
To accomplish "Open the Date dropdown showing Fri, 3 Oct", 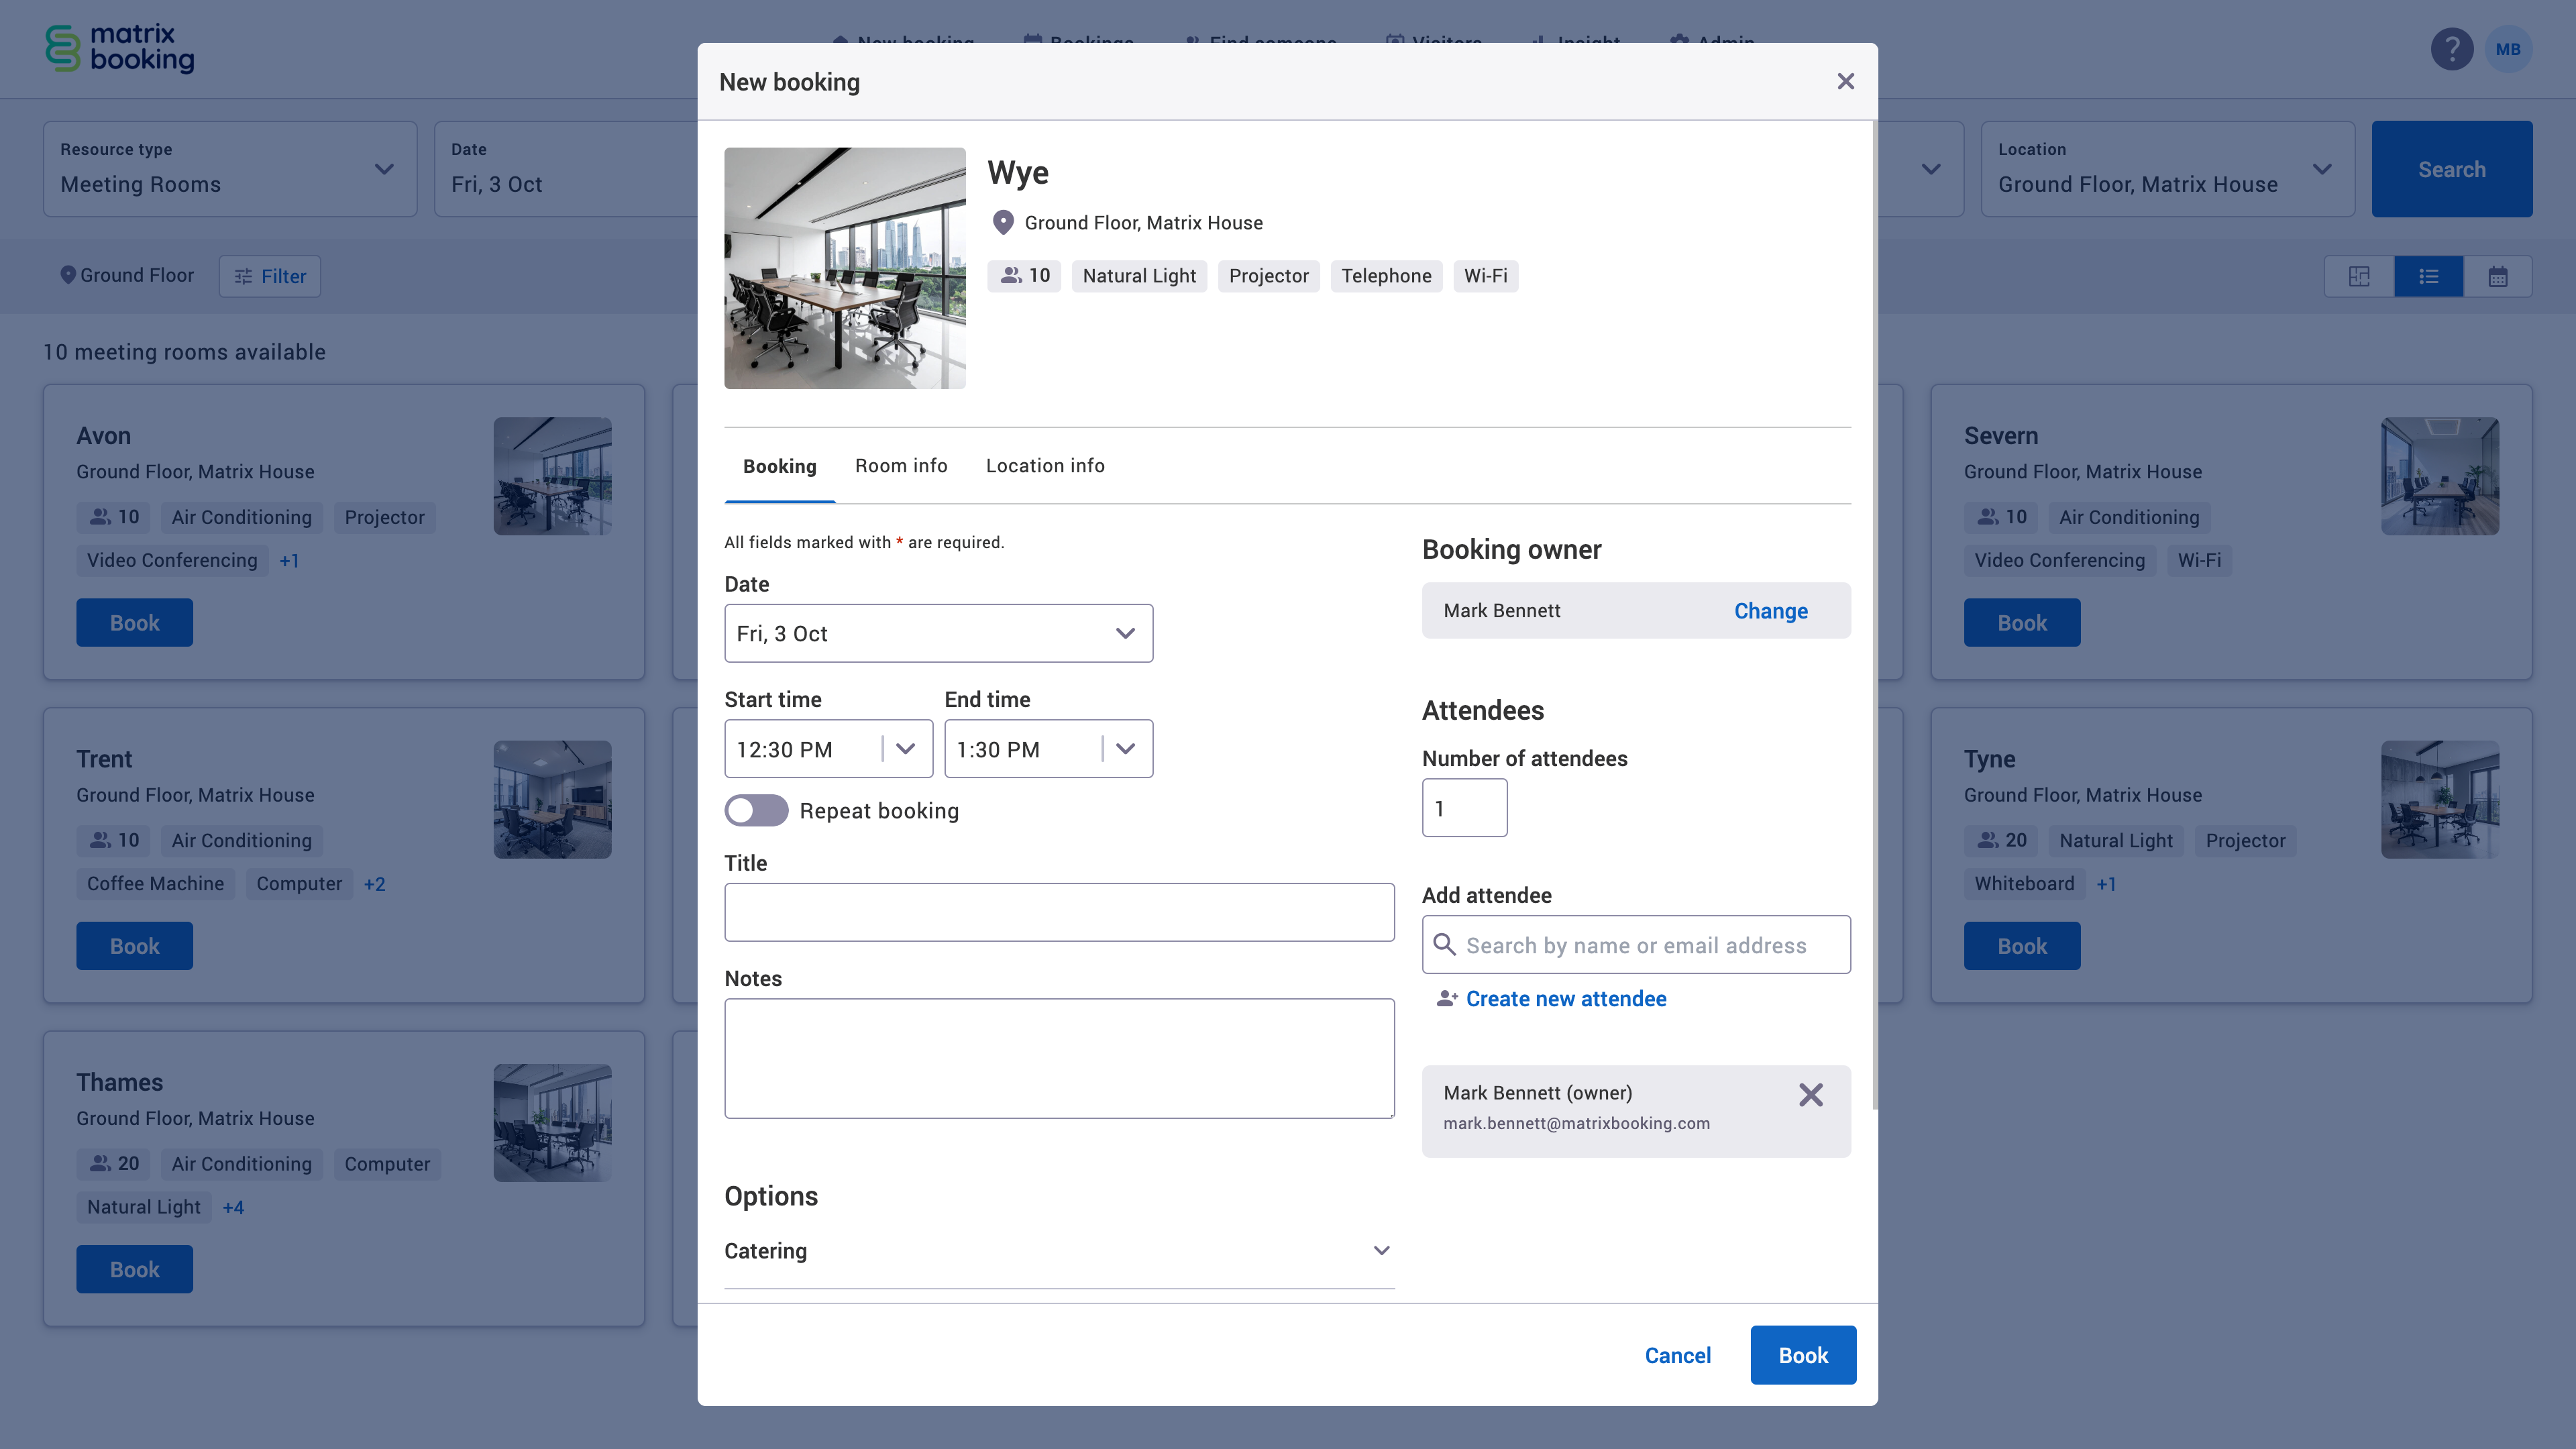I will 937,633.
